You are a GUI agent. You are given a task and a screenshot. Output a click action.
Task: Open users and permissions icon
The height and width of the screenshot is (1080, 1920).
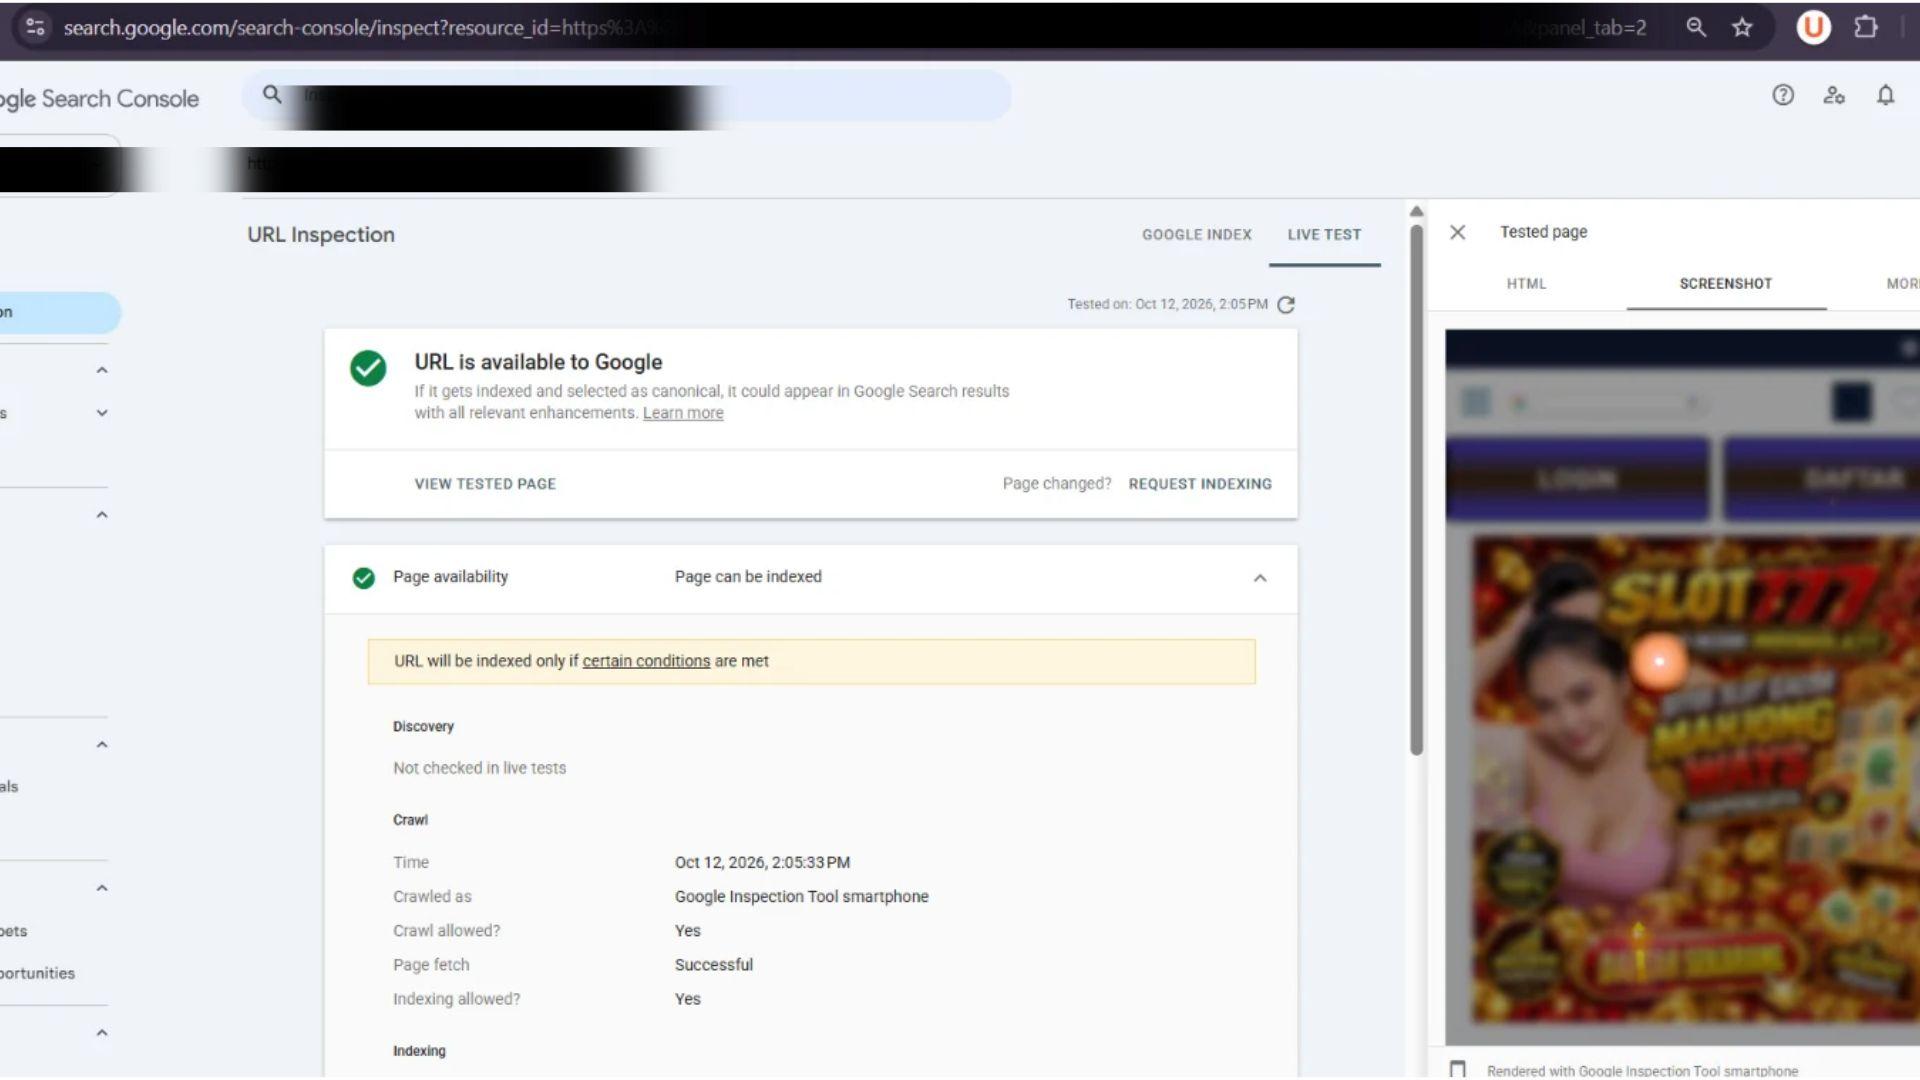1834,95
